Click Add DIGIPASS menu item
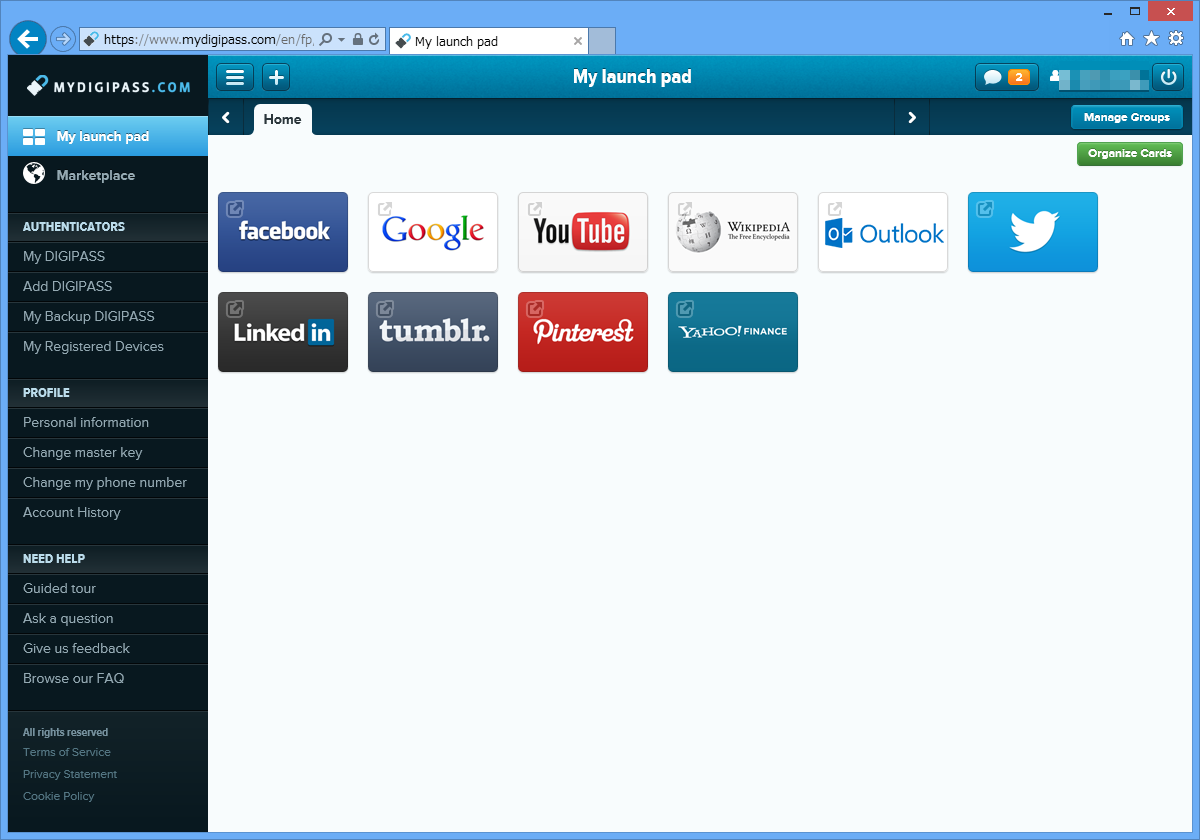This screenshot has height=840, width=1200. (108, 287)
